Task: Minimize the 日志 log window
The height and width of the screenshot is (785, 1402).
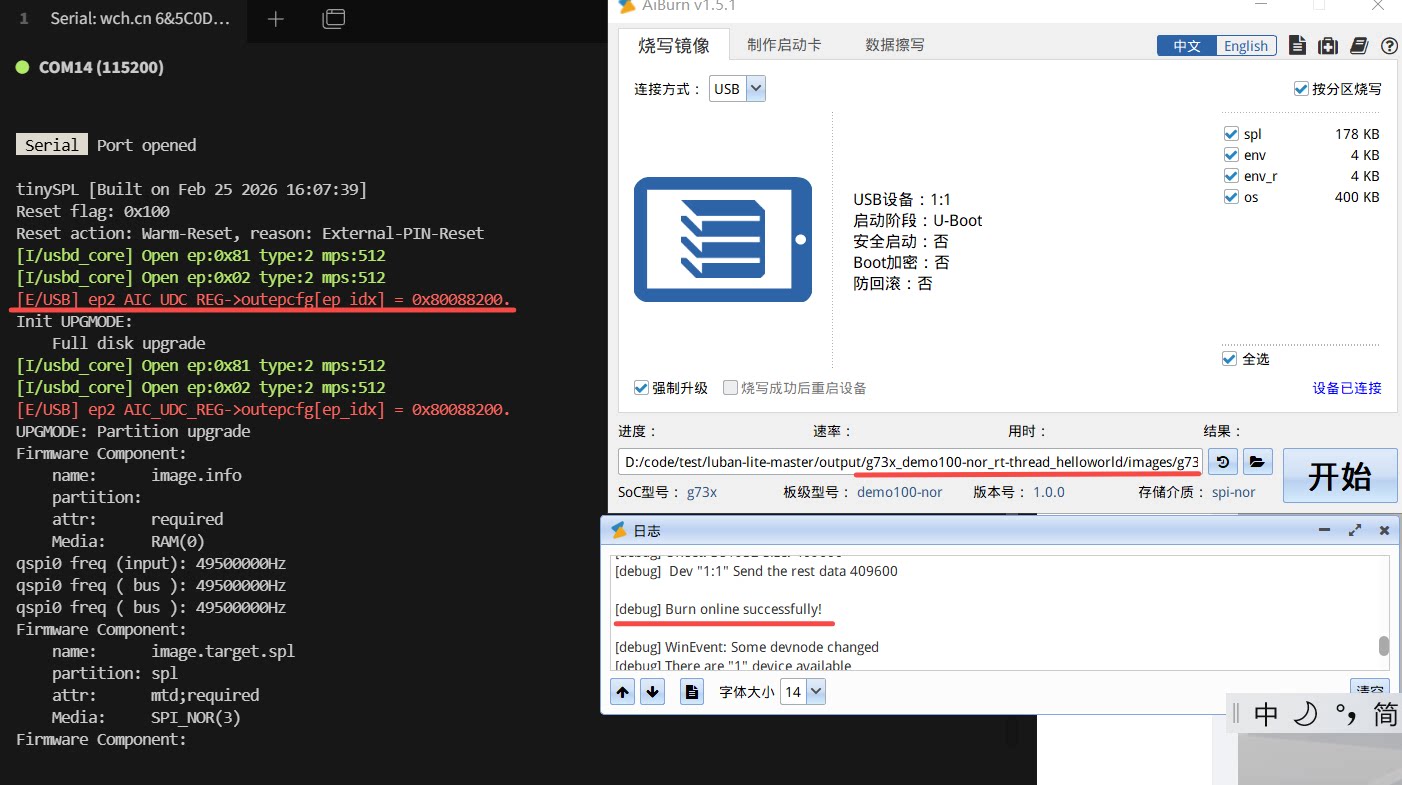Action: [1325, 530]
